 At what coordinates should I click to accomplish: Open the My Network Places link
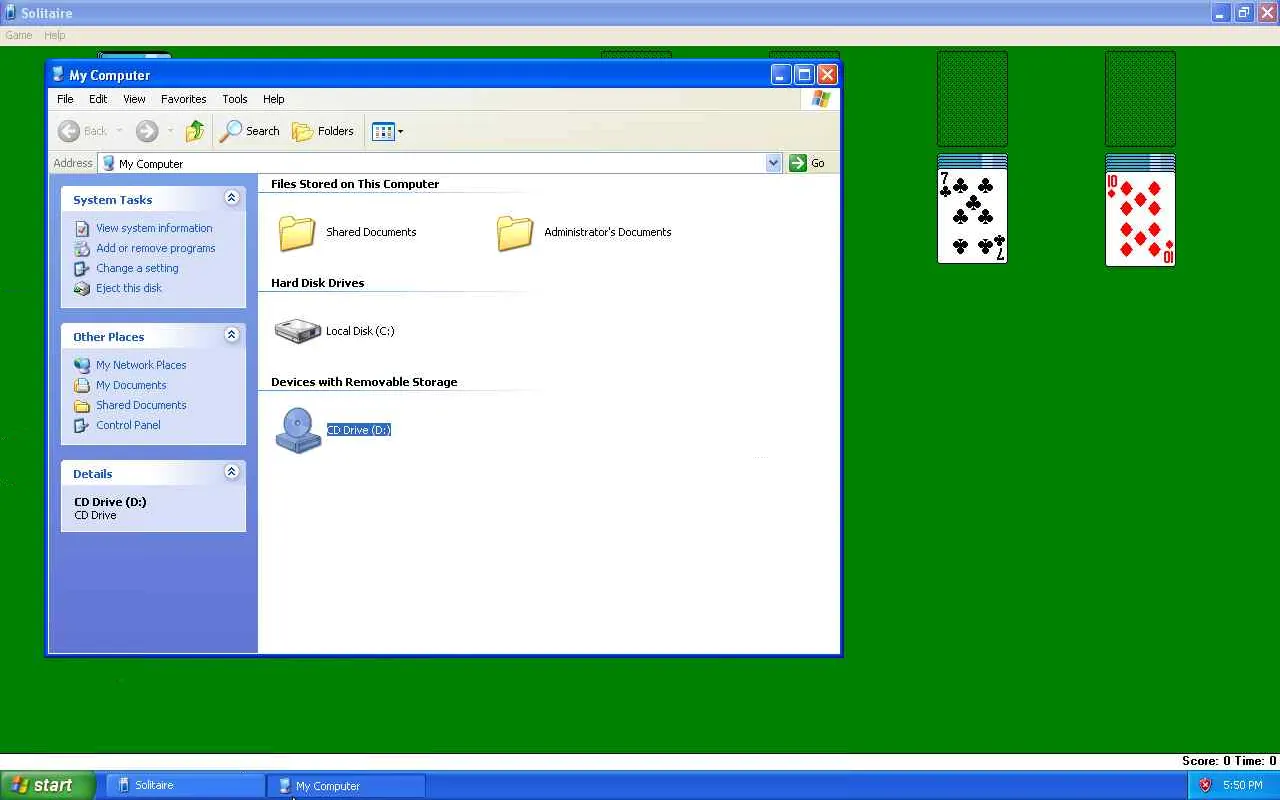point(141,365)
